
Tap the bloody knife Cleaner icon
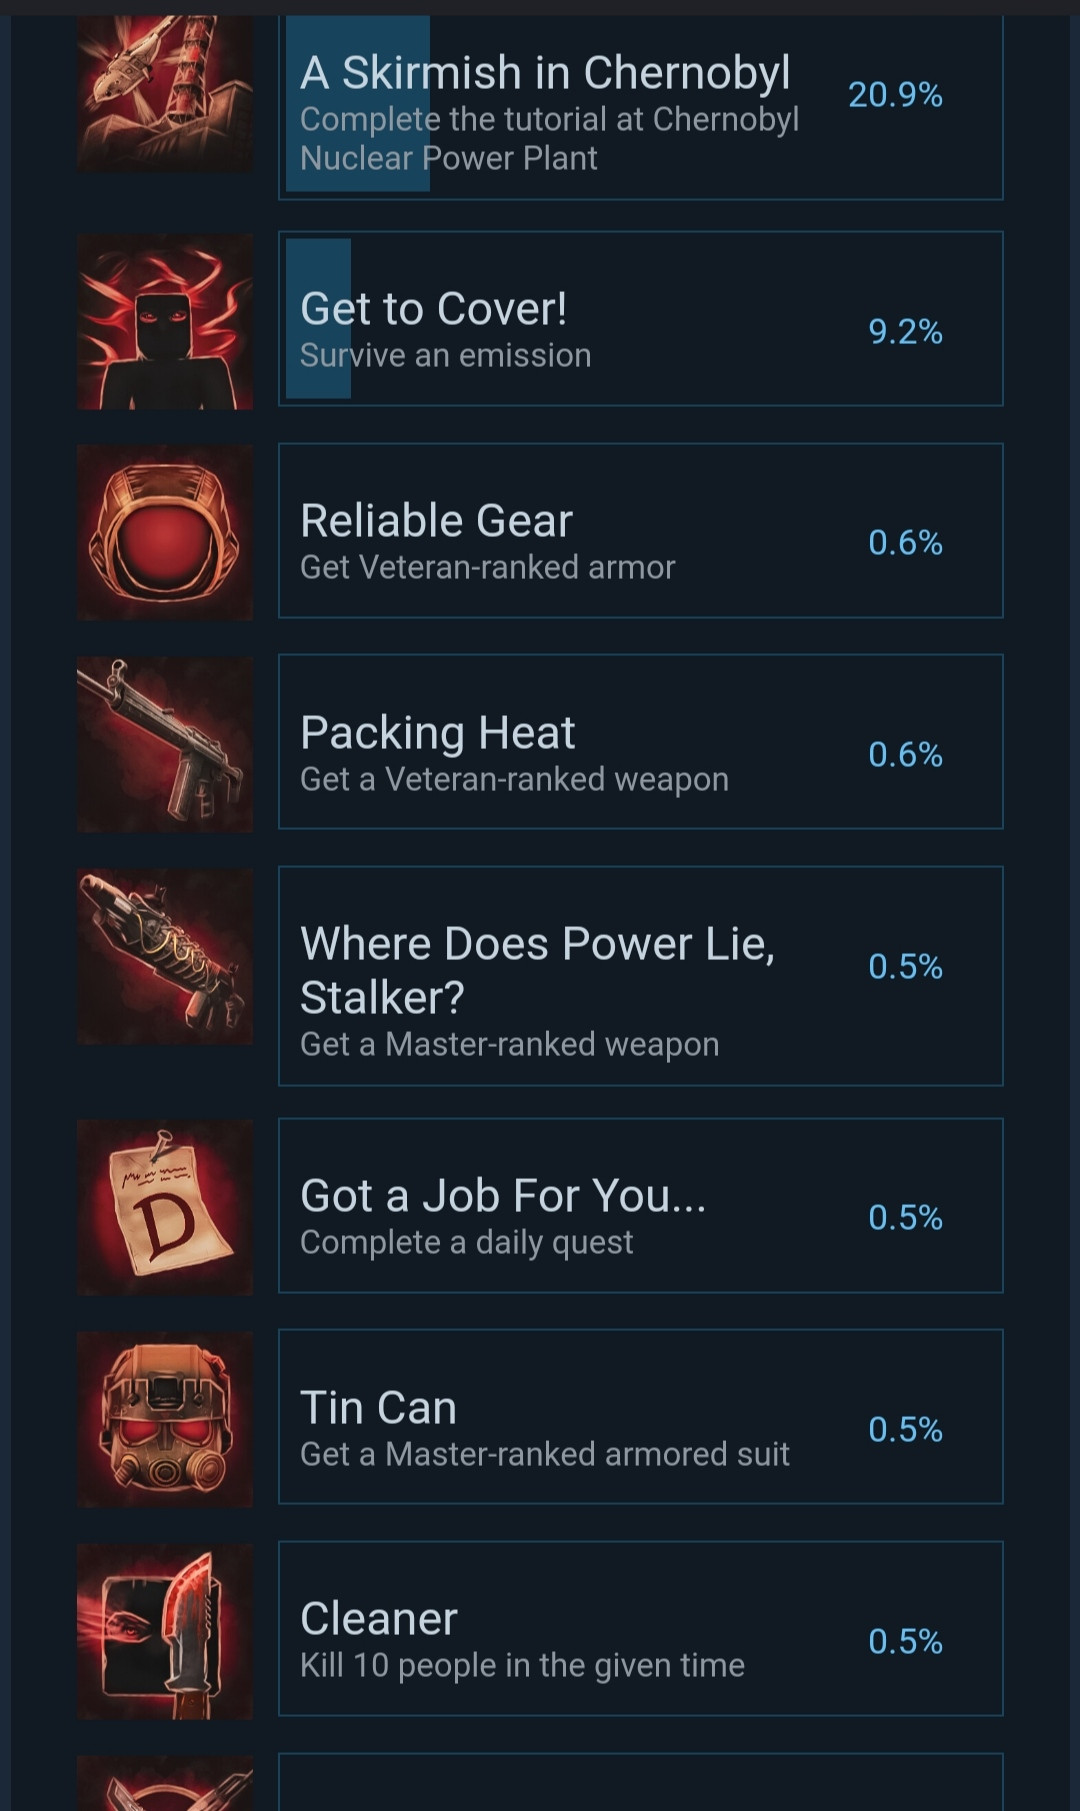click(x=165, y=1632)
